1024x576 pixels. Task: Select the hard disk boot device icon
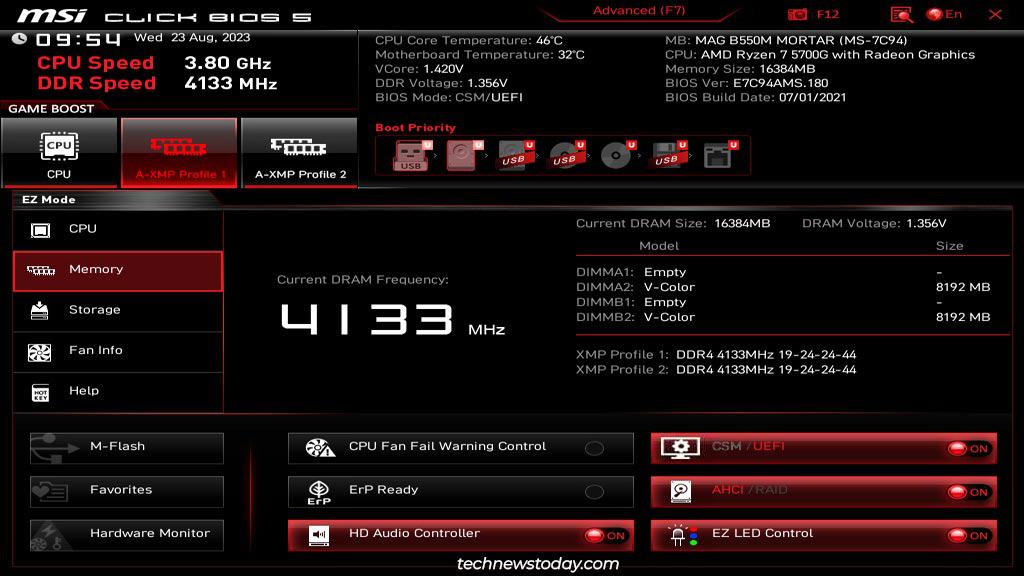[463, 155]
